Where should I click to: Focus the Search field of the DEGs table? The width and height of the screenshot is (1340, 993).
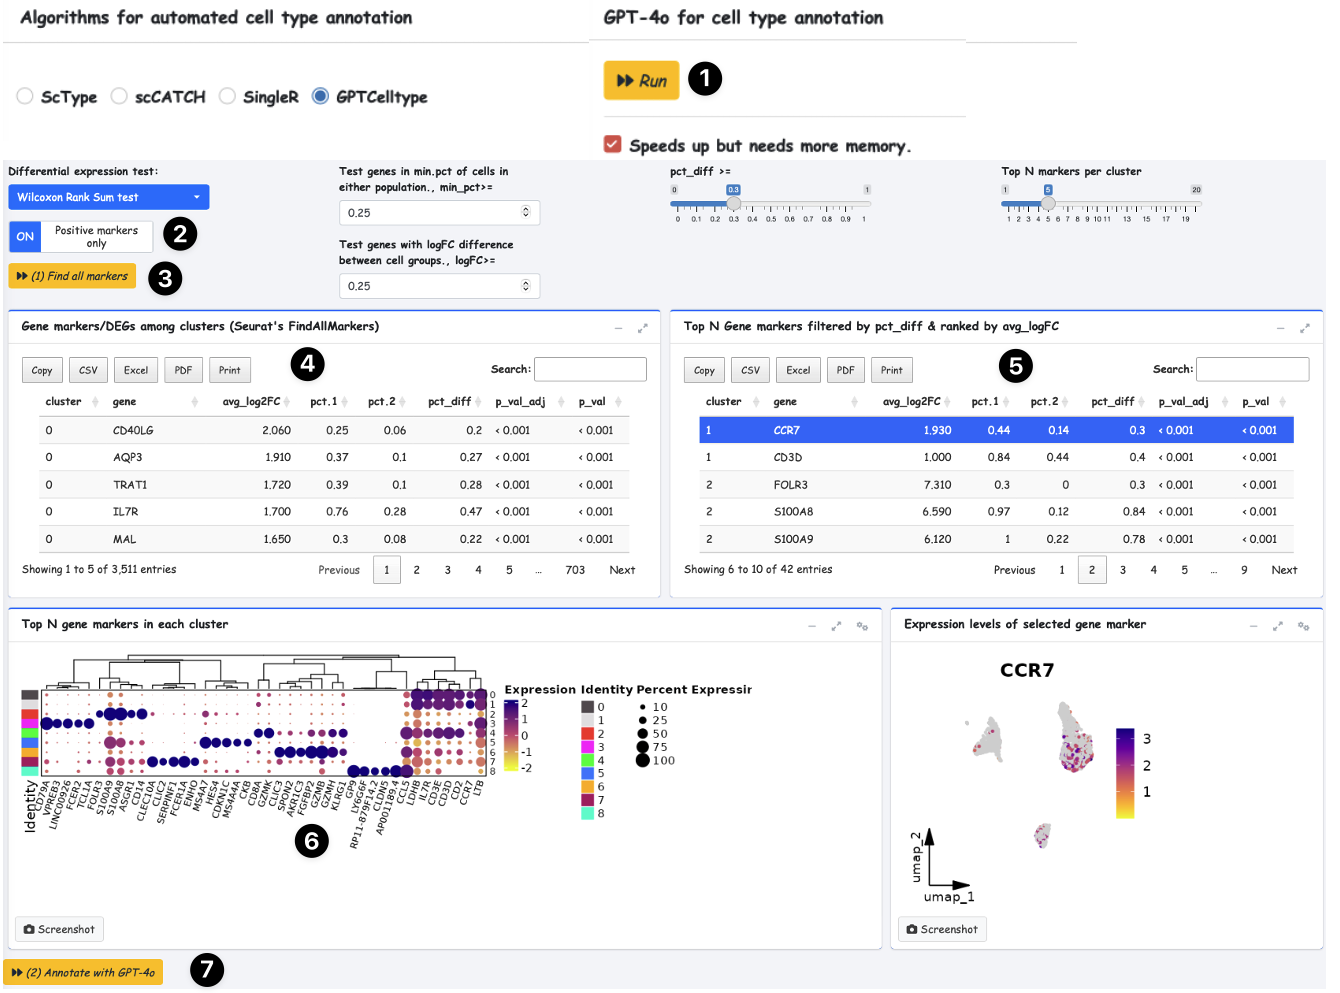[590, 370]
